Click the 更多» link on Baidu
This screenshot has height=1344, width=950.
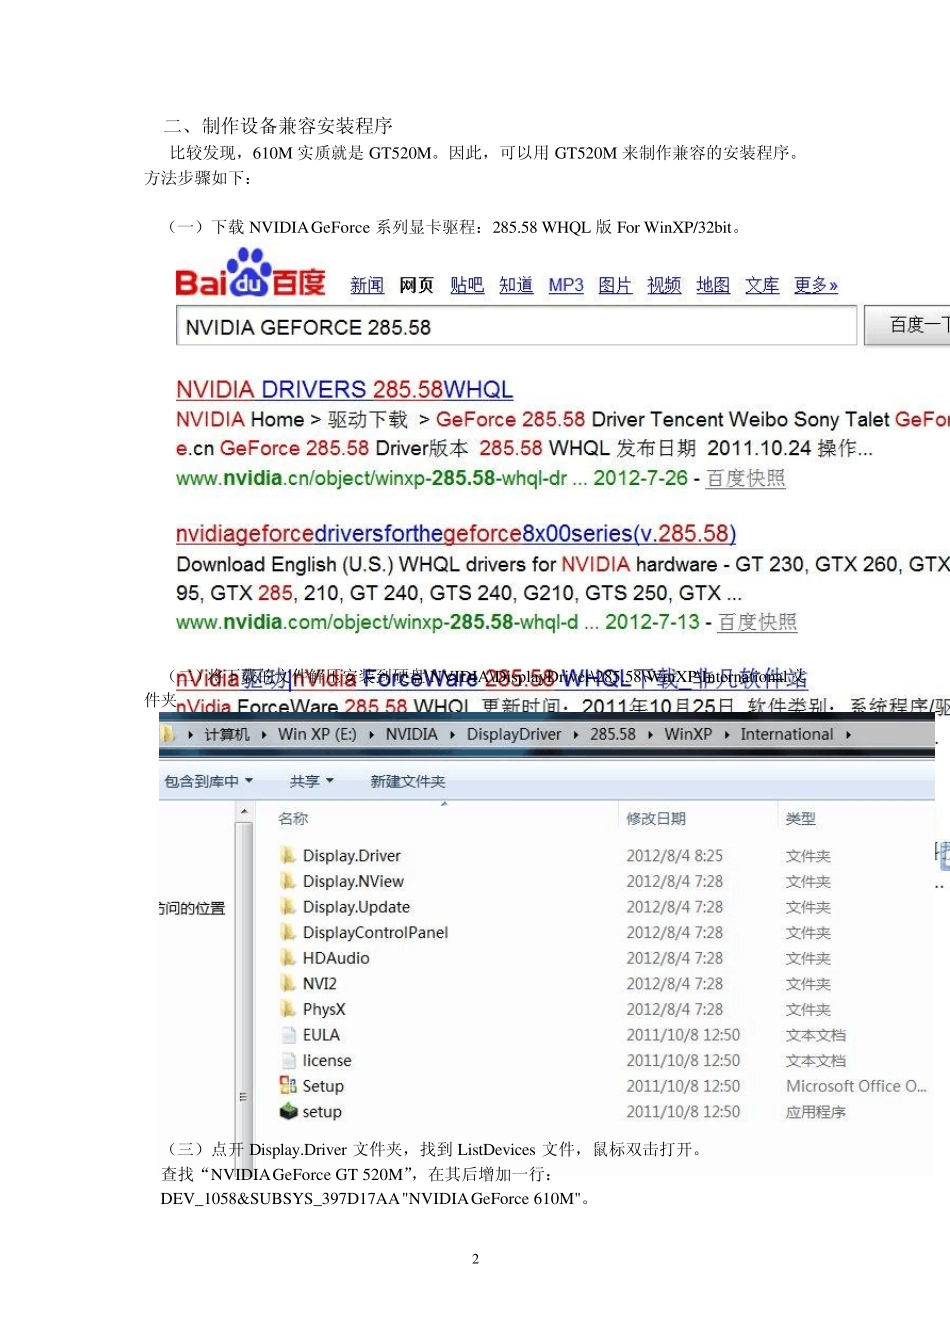[816, 285]
